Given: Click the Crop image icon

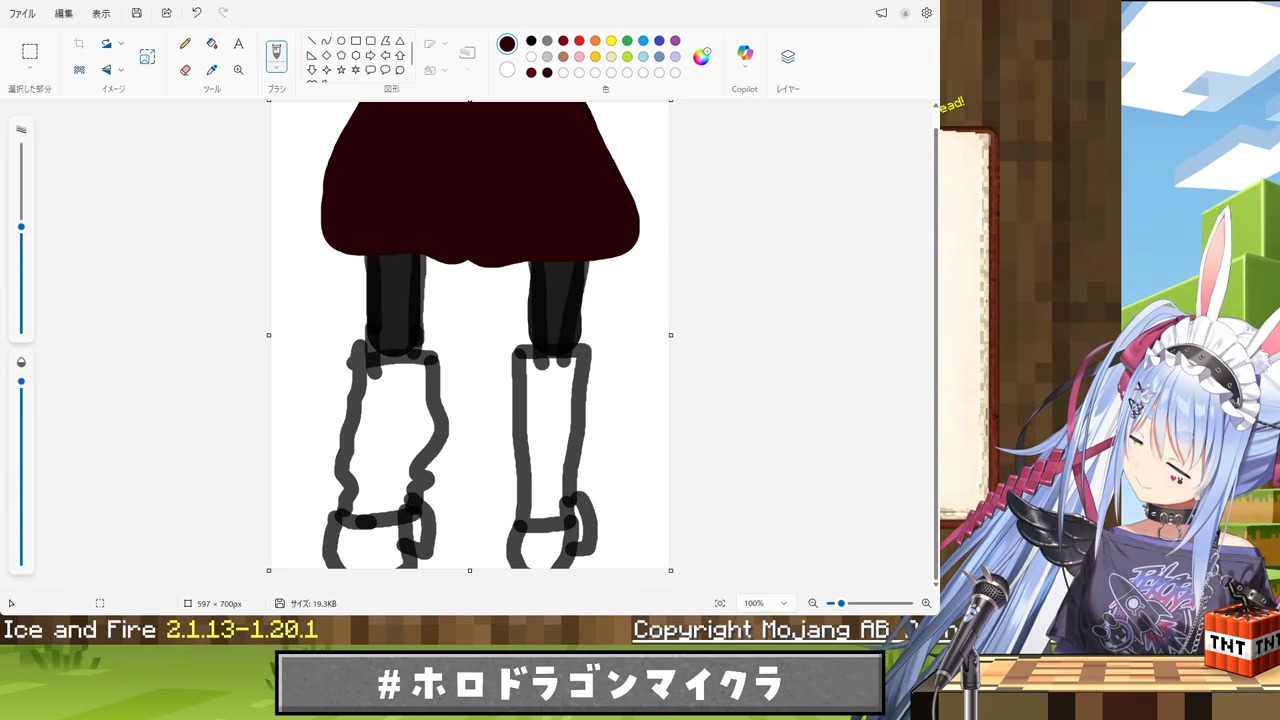Looking at the screenshot, I should point(79,44).
